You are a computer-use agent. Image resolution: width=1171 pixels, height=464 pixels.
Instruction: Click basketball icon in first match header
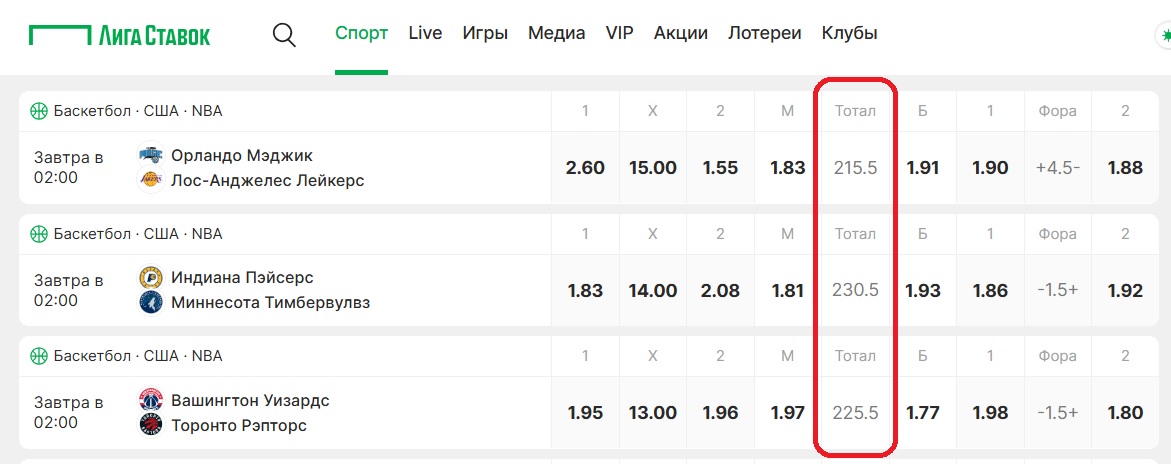tap(39, 111)
